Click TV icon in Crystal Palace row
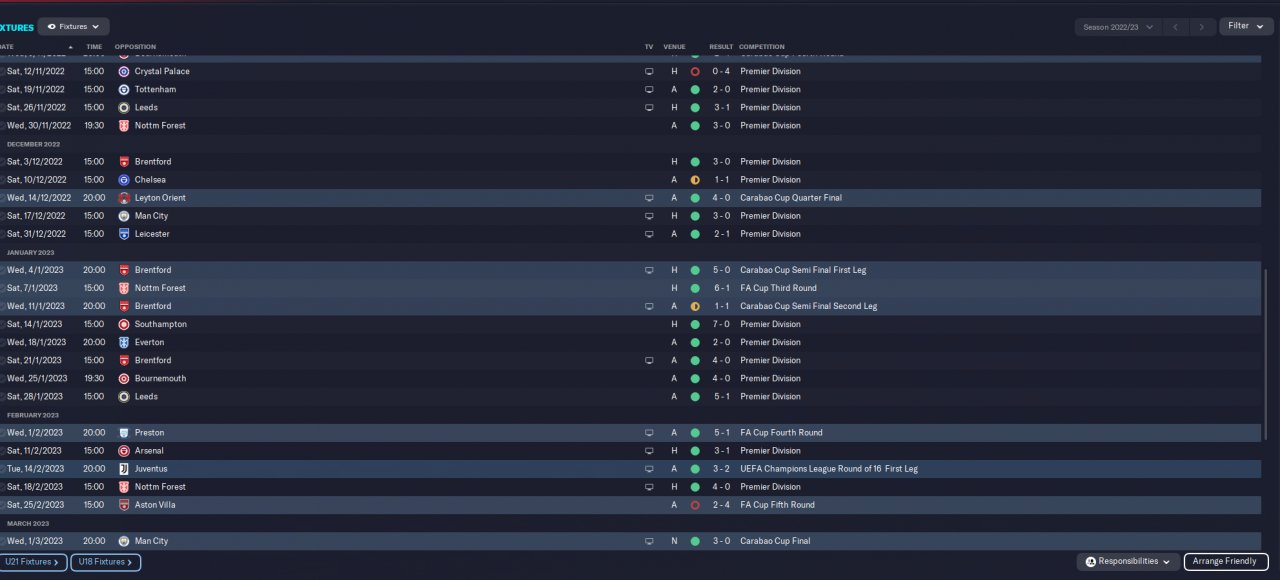 point(649,72)
